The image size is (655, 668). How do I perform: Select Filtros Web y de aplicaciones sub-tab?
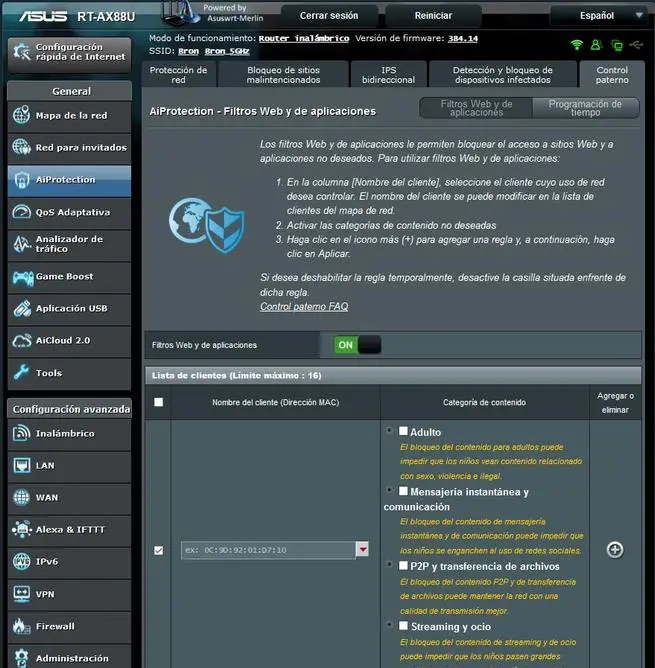[476, 108]
